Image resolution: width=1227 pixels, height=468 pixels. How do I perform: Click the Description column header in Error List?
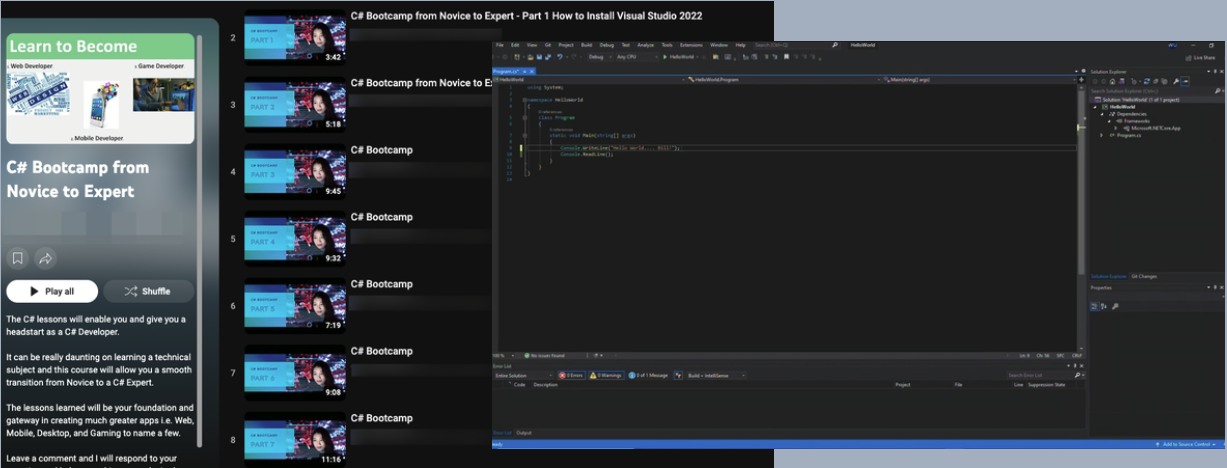click(545, 385)
